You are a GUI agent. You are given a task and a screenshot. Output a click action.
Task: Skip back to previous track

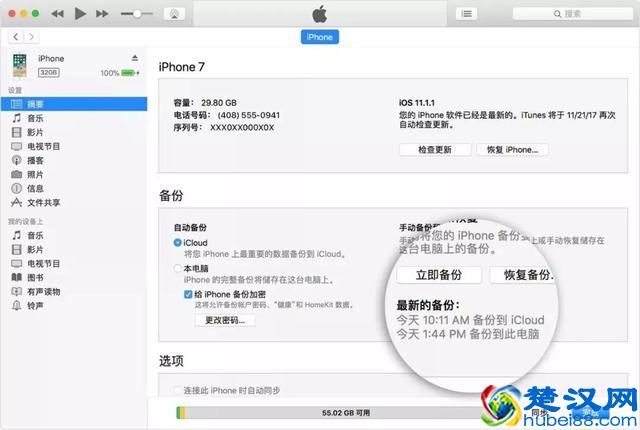pyautogui.click(x=57, y=14)
